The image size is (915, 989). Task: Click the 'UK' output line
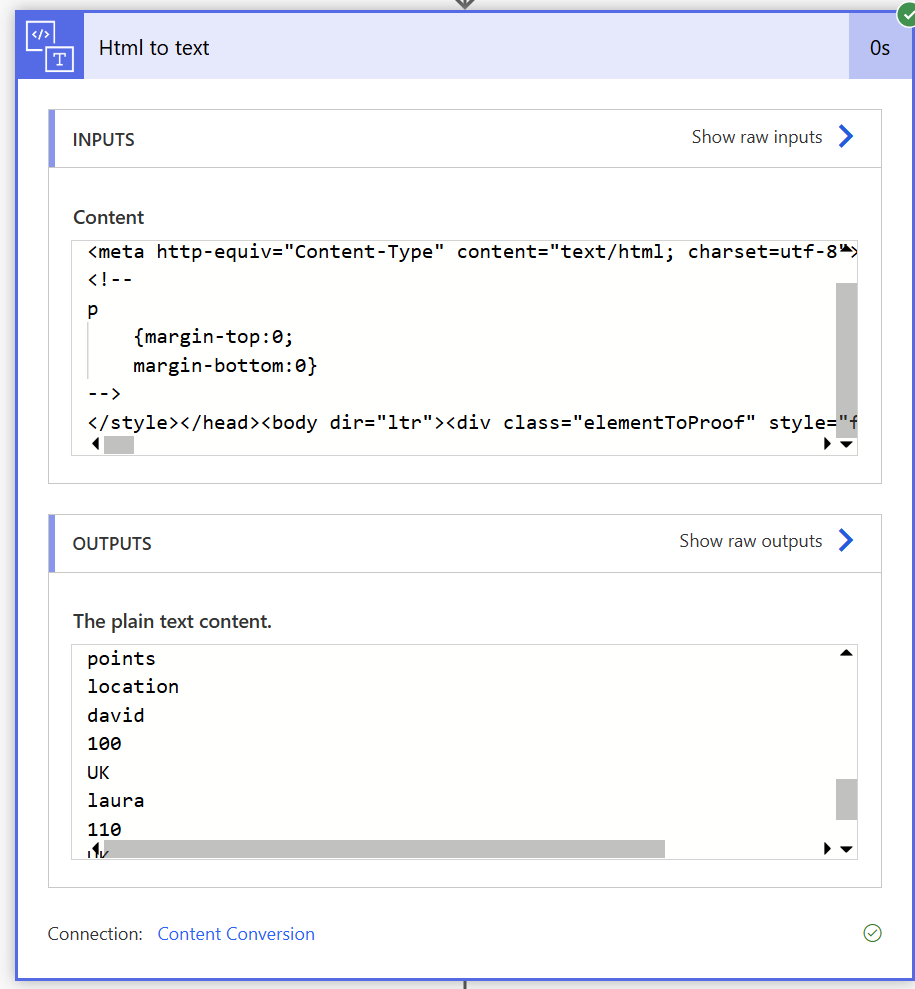coord(98,772)
